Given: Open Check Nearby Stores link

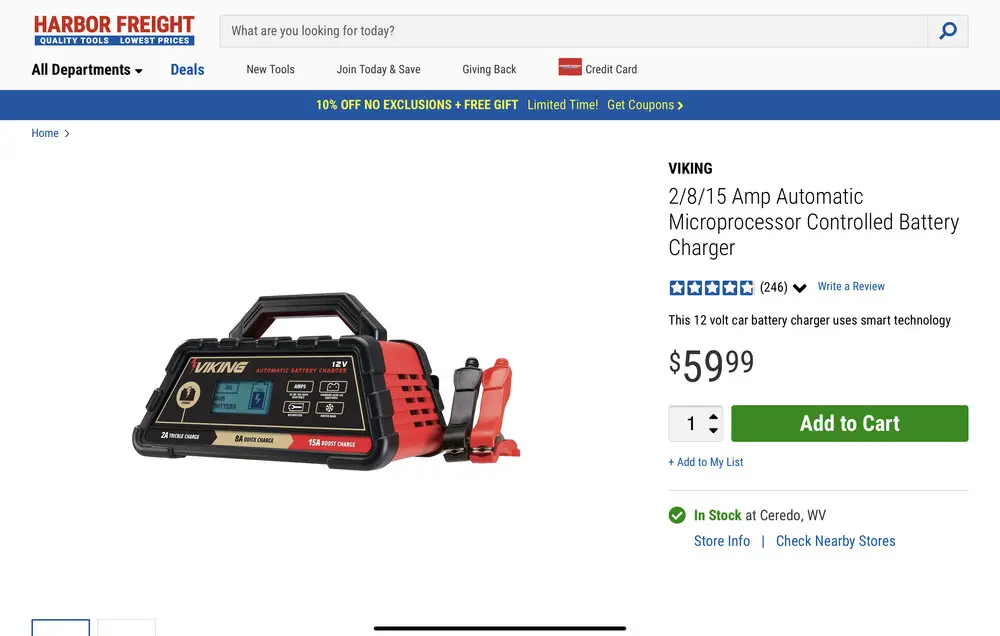Looking at the screenshot, I should [x=835, y=541].
